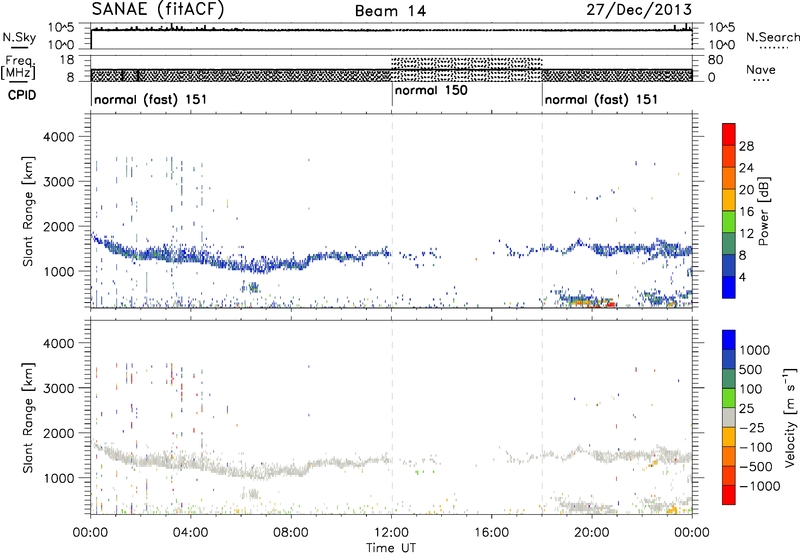The image size is (800, 554).
Task: Click the 'Time UT' axis title
Action: (x=391, y=548)
